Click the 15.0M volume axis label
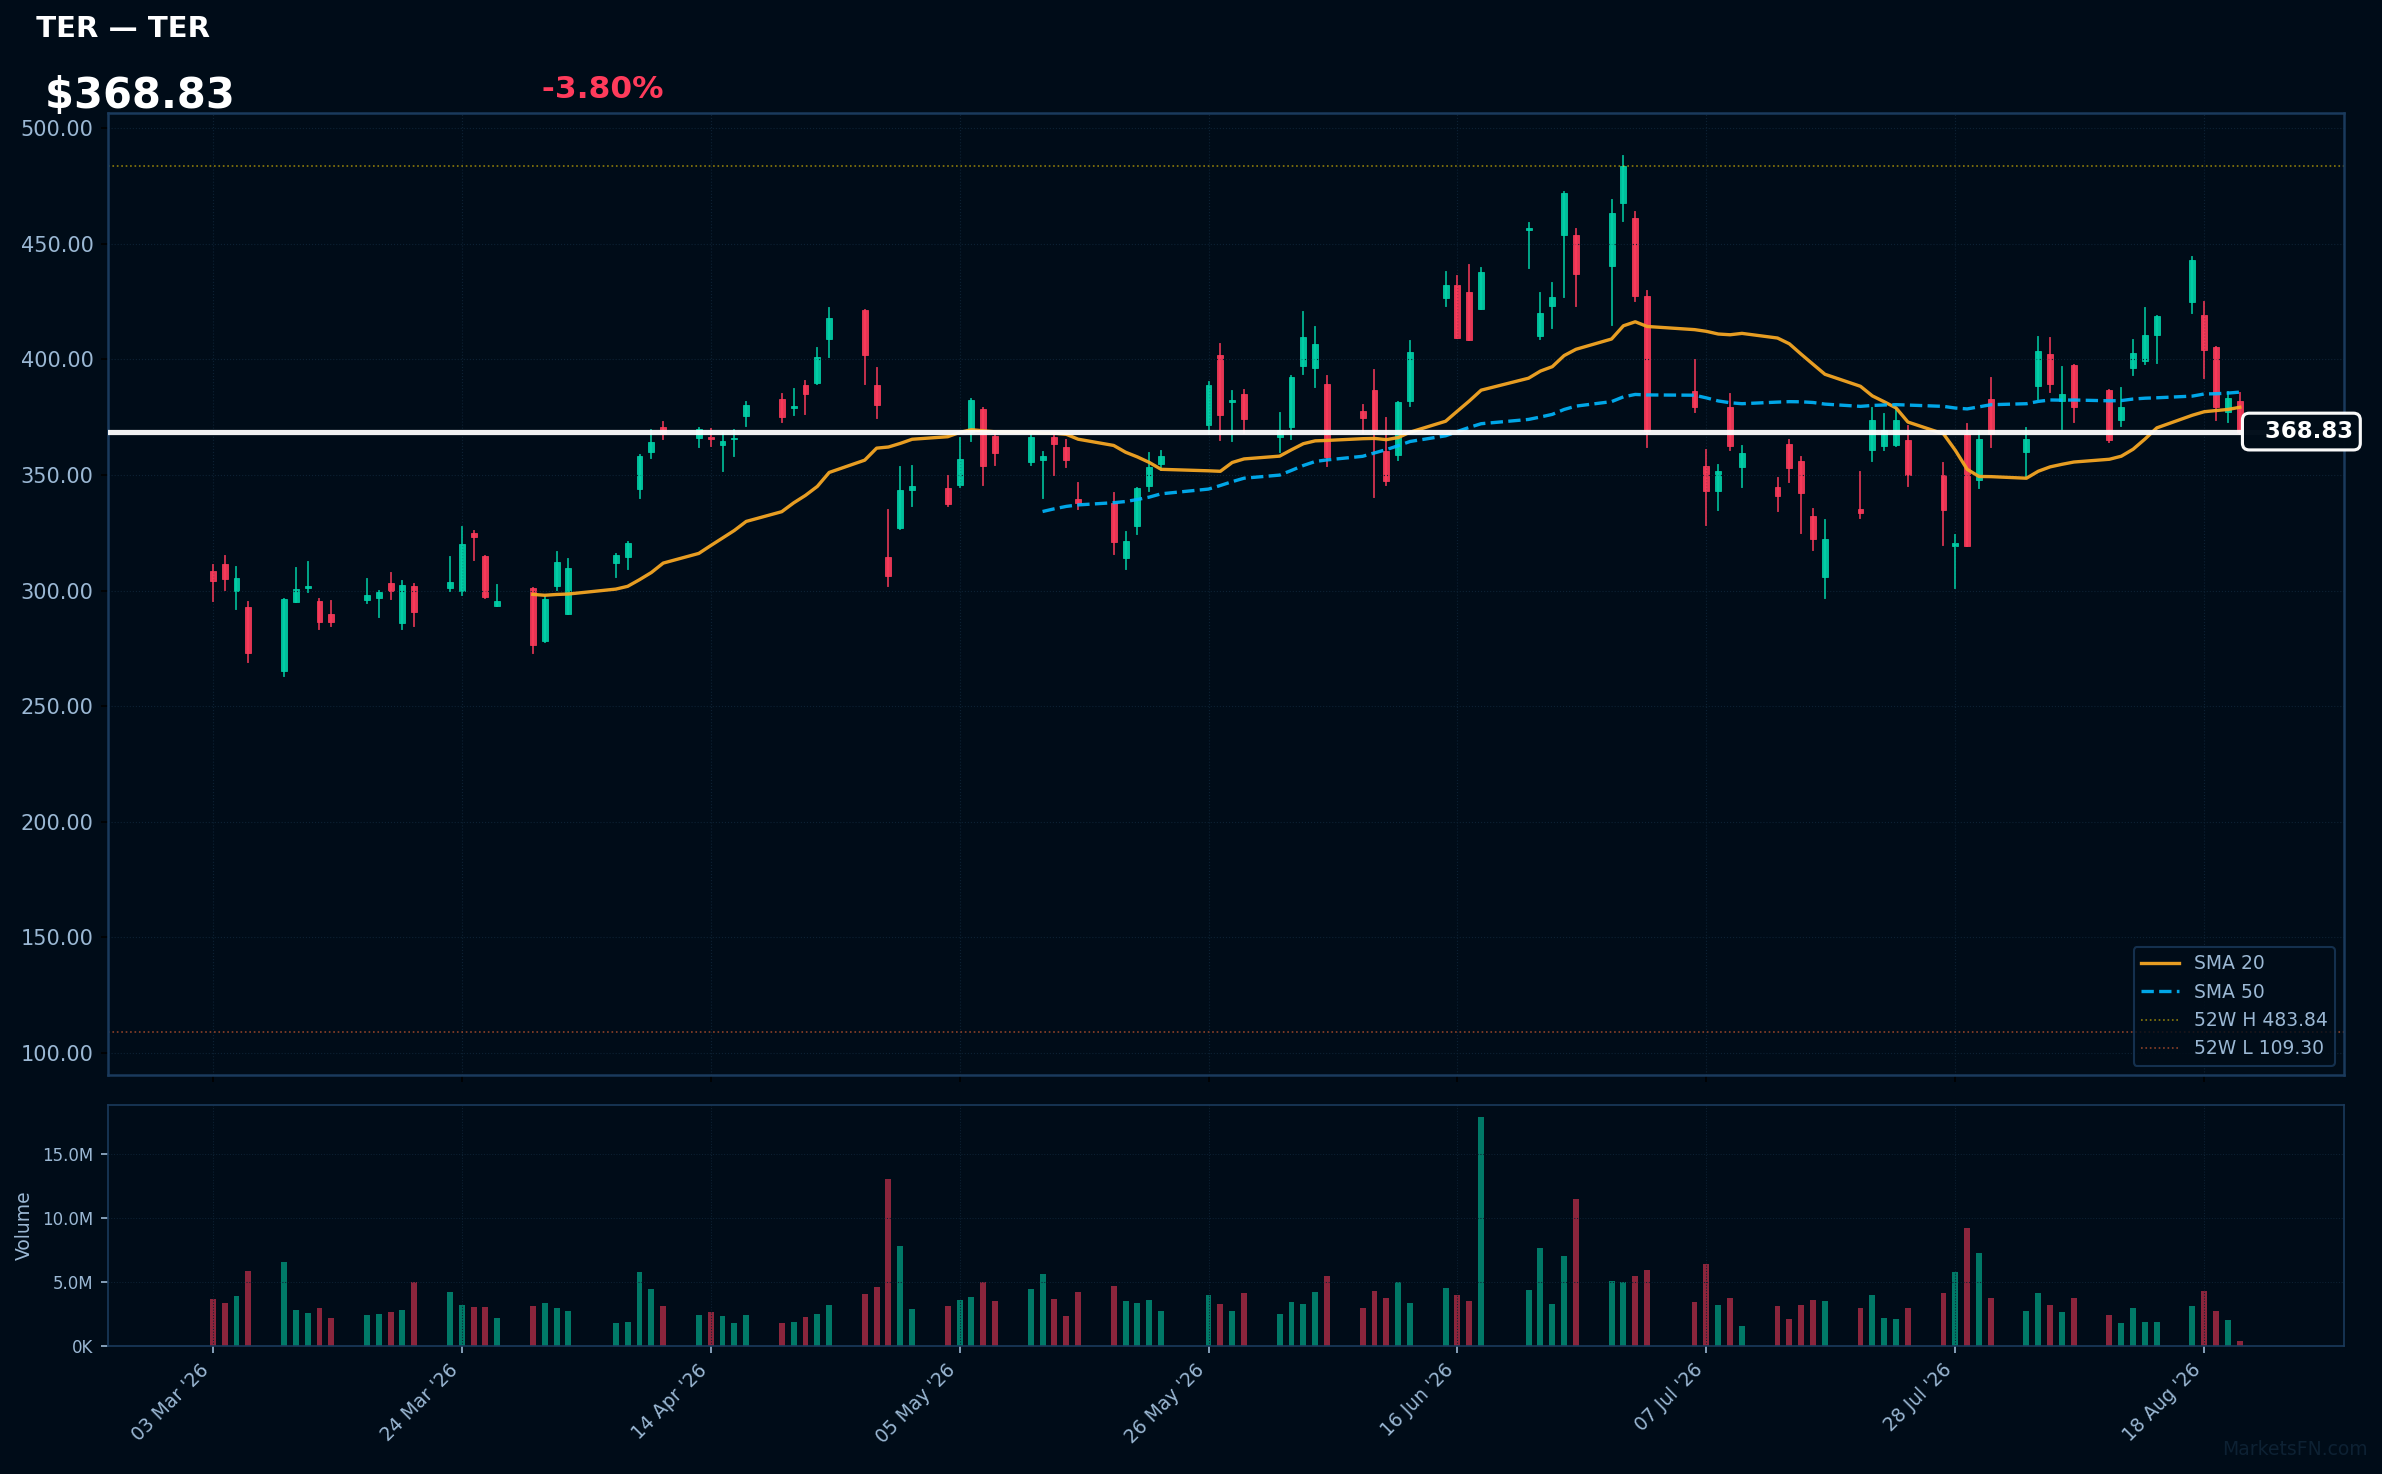 (68, 1155)
